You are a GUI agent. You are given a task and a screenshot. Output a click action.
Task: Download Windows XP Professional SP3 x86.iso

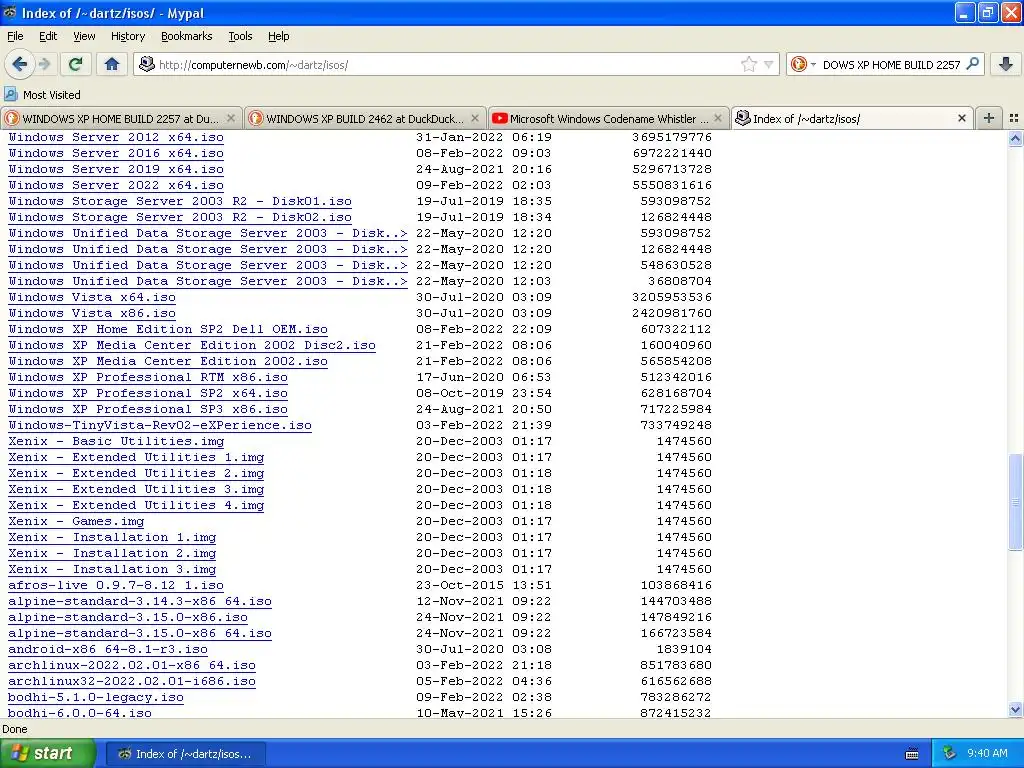click(x=148, y=409)
